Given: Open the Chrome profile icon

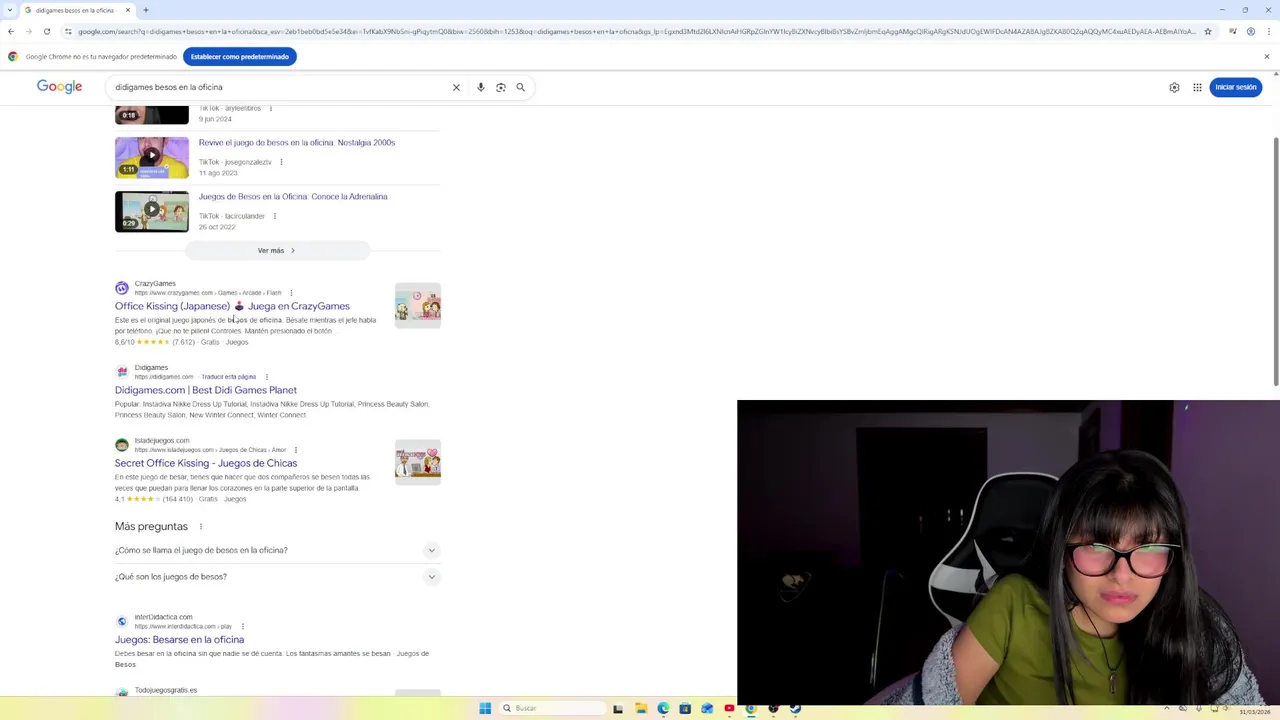Looking at the screenshot, I should pos(1251,32).
